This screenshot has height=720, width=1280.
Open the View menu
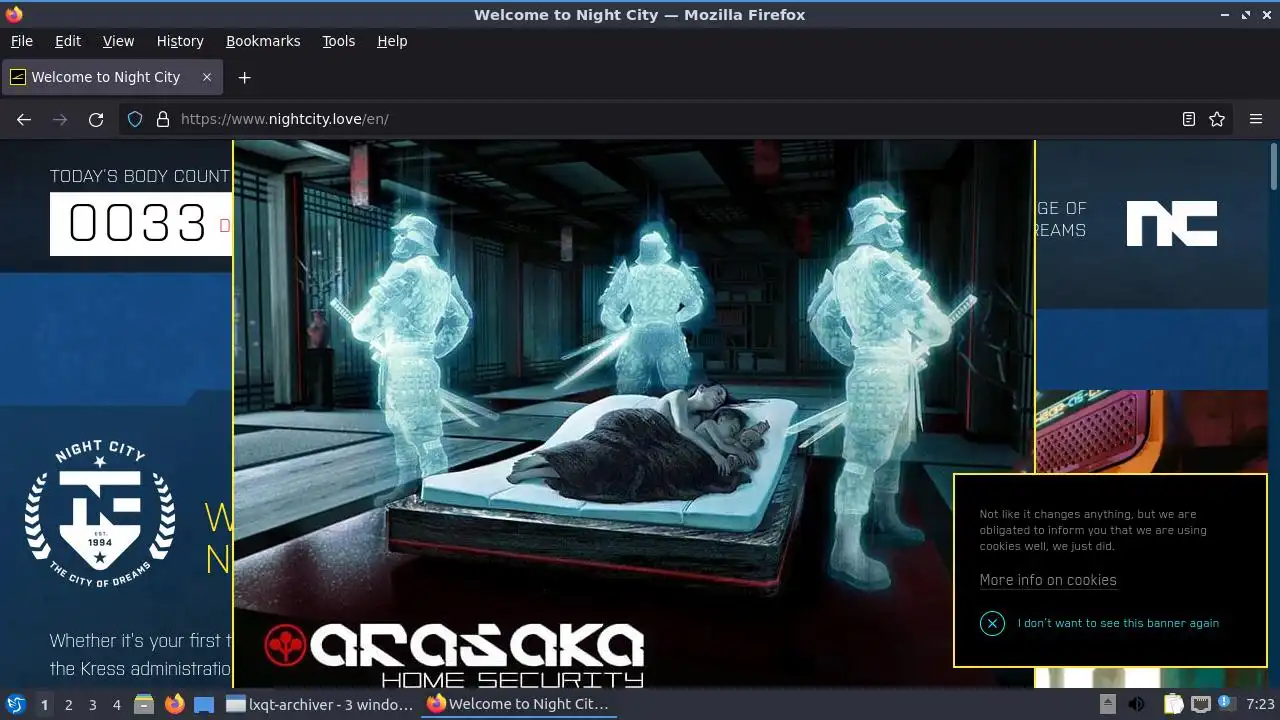118,41
